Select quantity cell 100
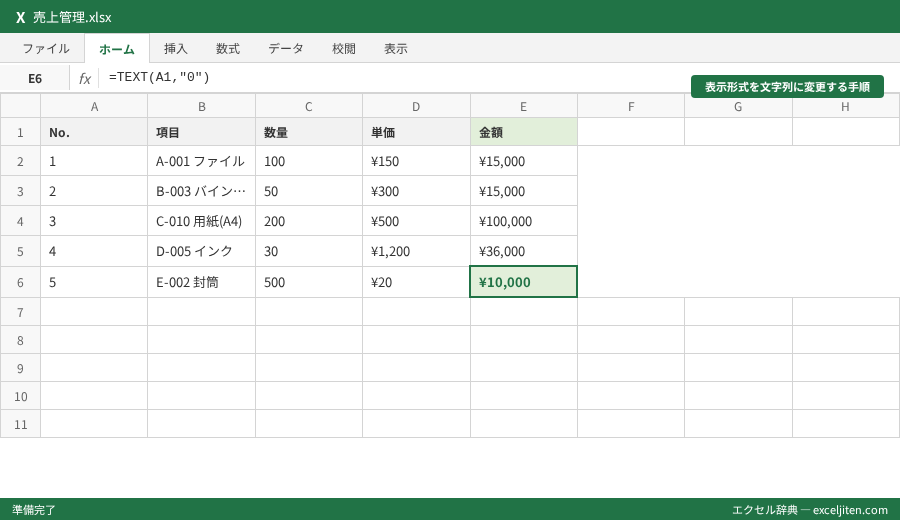 (x=309, y=161)
